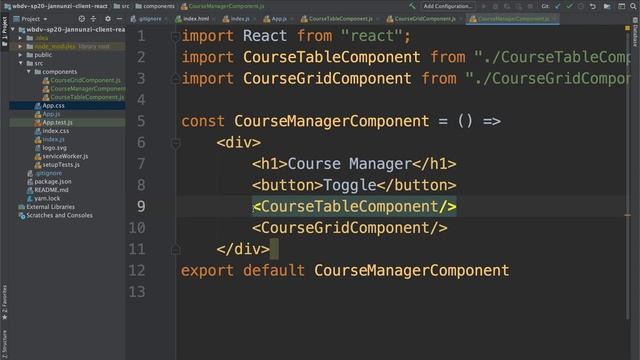Toggle the Structure tool window stripe
This screenshot has height=360, width=640.
(x=4, y=344)
